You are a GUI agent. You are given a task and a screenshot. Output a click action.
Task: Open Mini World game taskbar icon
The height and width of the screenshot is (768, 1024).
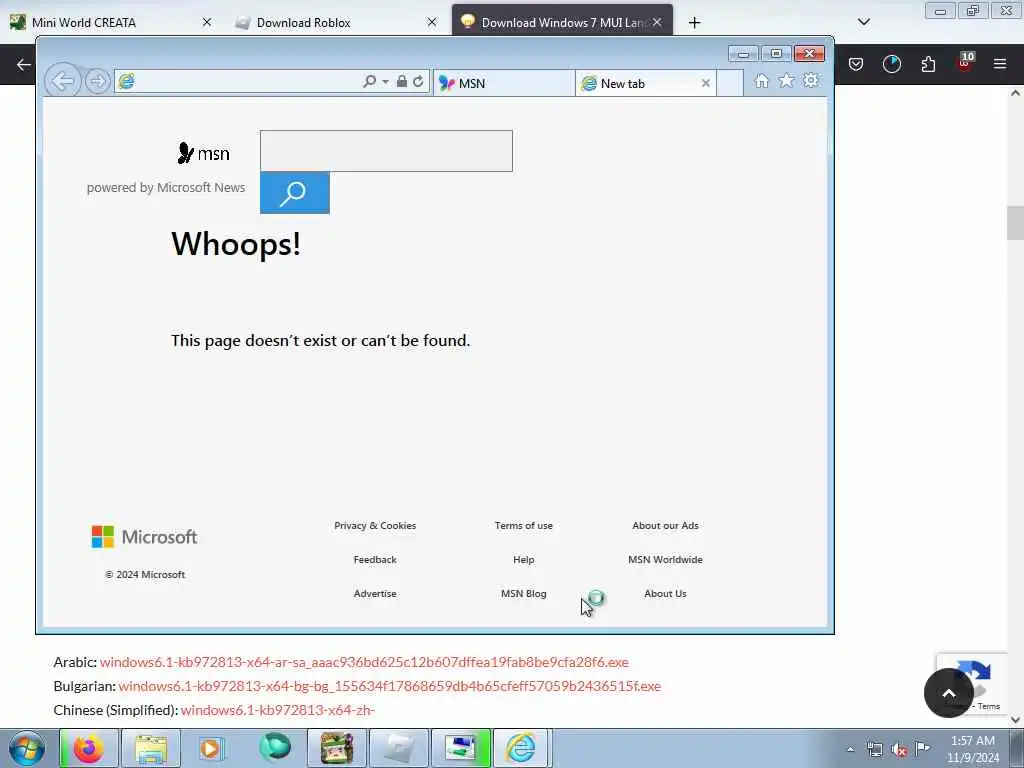336,748
